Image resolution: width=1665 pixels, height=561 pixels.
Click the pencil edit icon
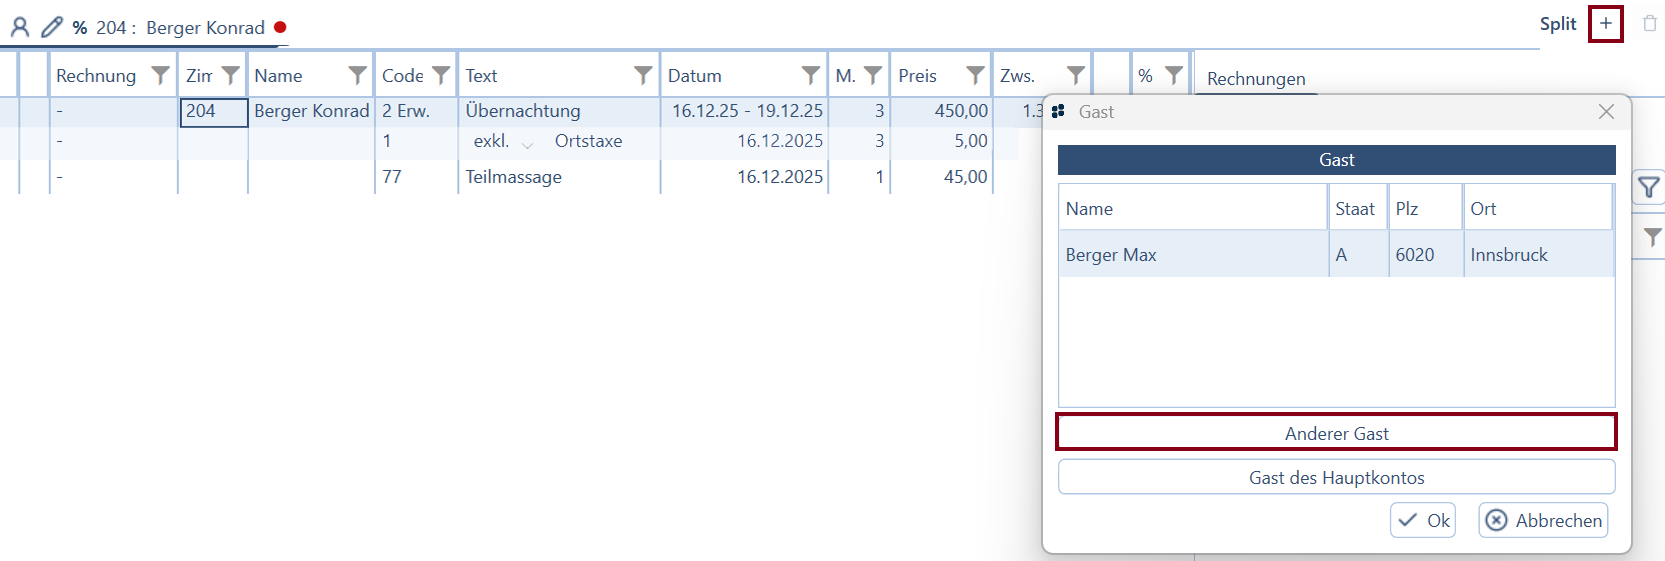point(51,27)
